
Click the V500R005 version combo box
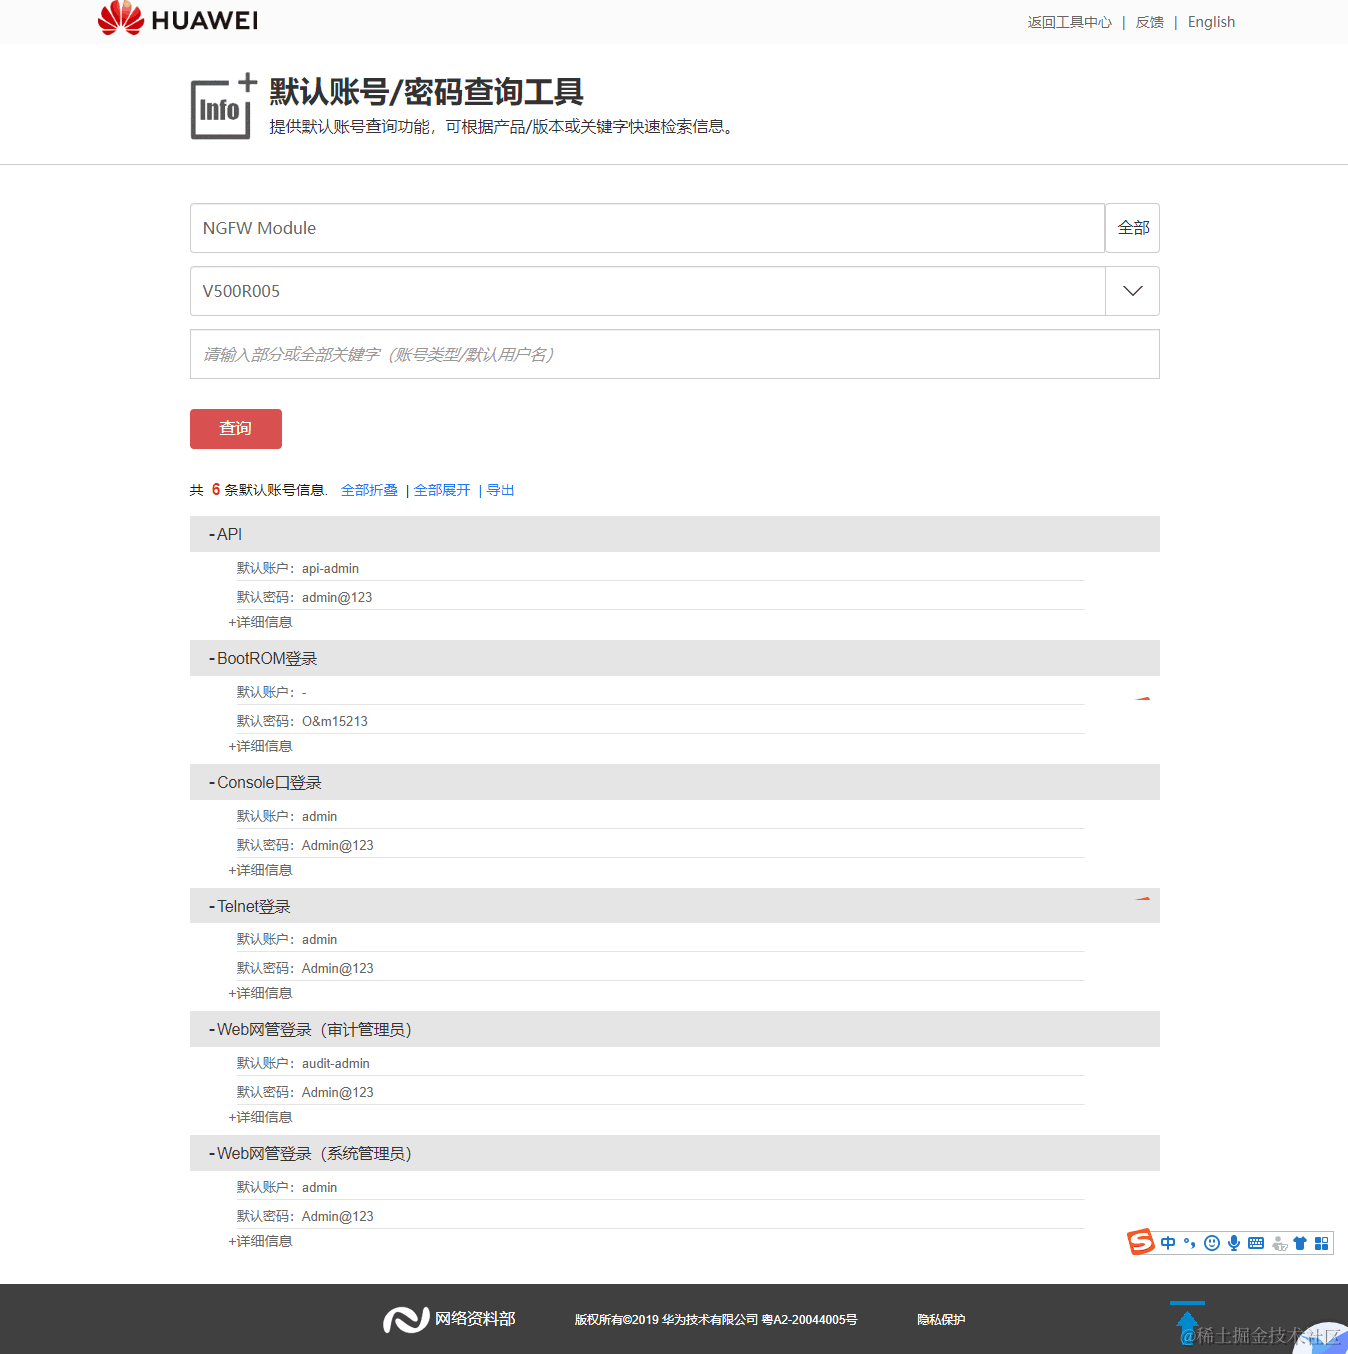648,291
